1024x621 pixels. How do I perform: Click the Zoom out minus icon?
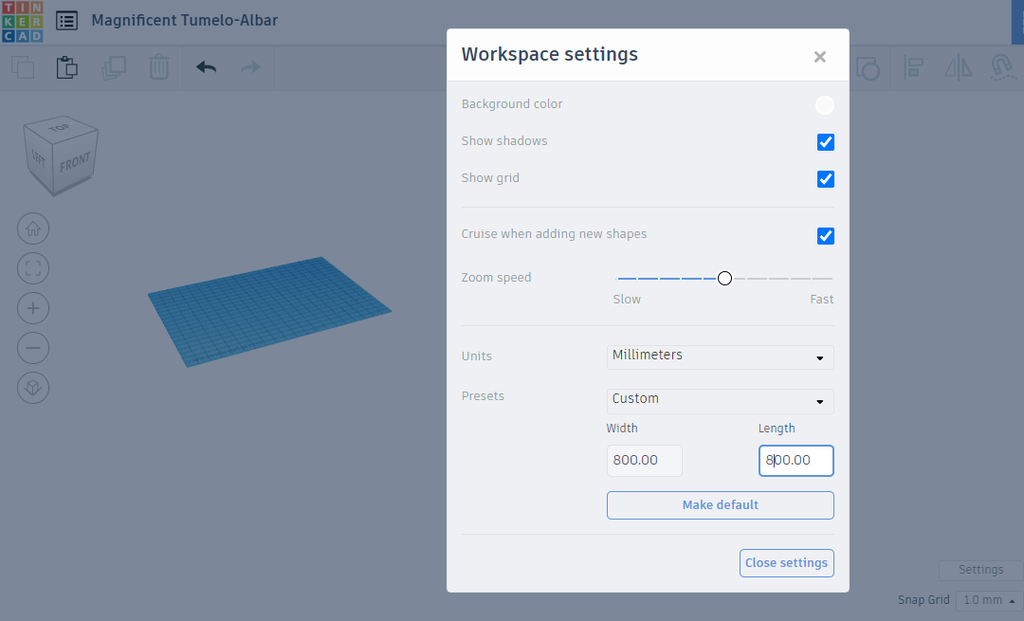(33, 348)
